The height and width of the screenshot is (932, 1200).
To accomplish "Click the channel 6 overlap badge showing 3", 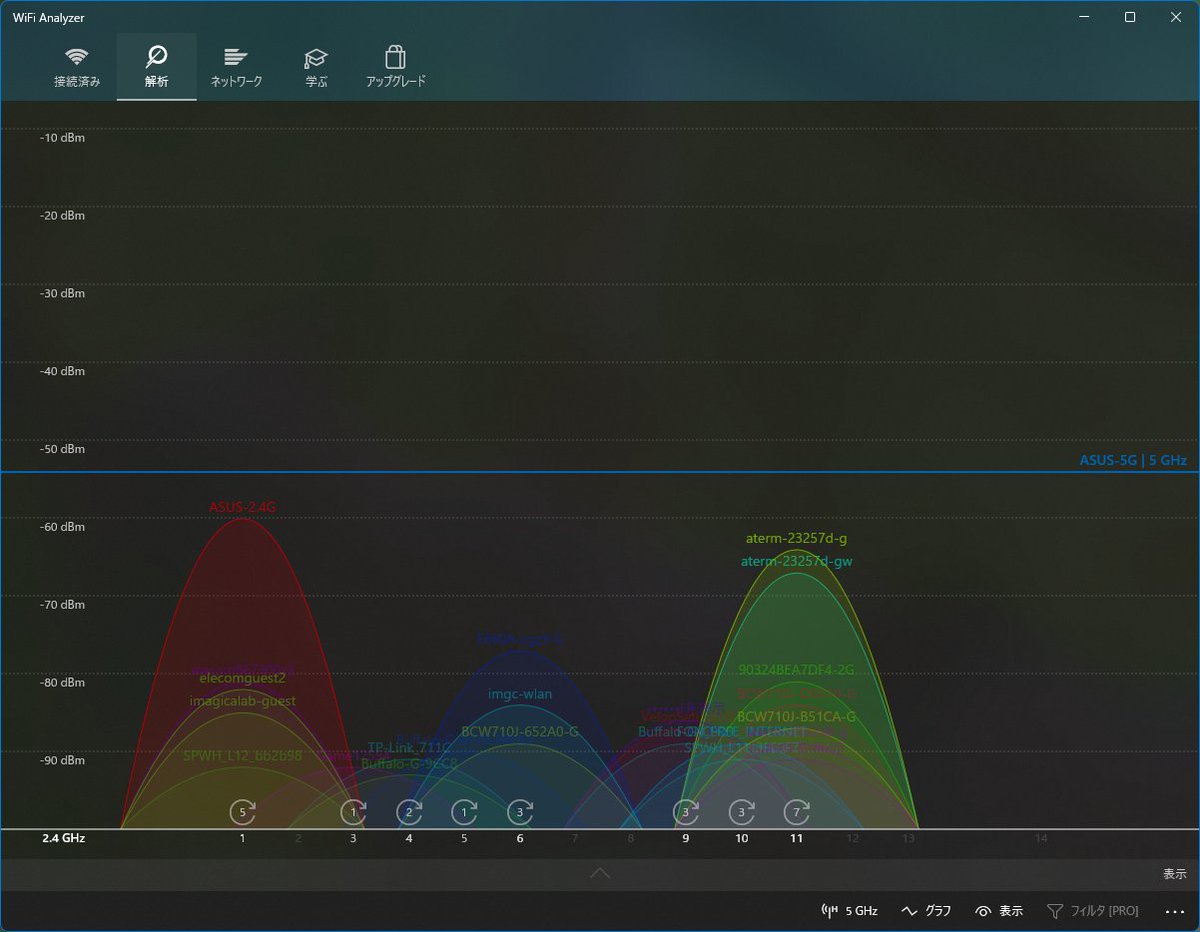I will pos(520,812).
